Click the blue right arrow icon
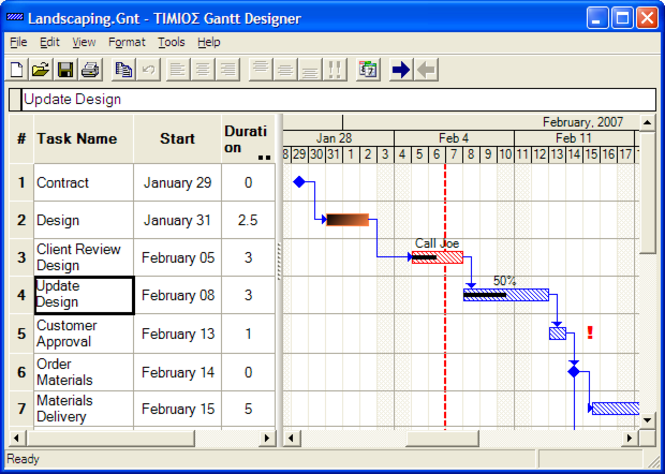Image resolution: width=665 pixels, height=474 pixels. (401, 69)
